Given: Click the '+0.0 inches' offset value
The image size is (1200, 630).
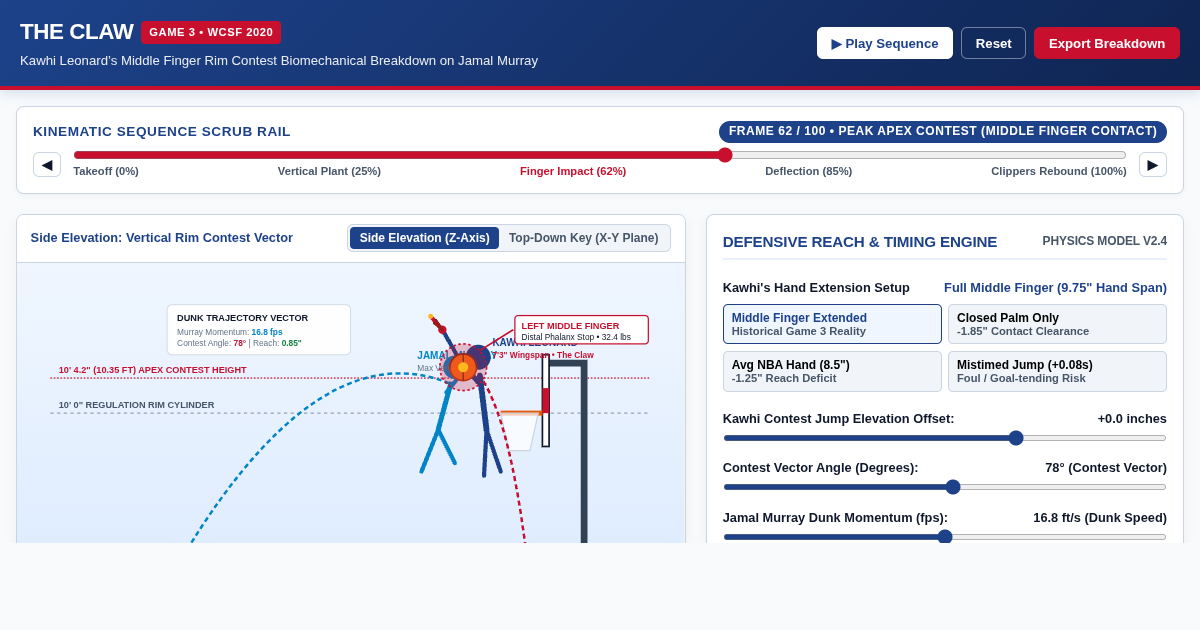Looking at the screenshot, I should 1132,418.
